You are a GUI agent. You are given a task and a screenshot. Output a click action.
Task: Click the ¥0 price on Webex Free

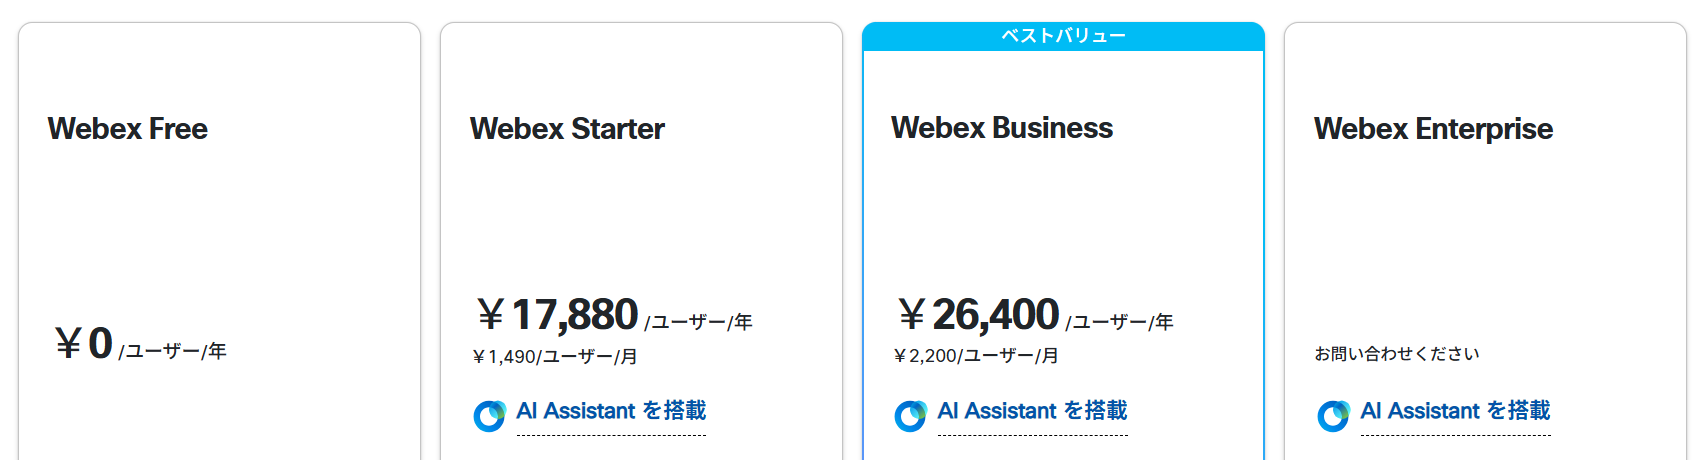tap(84, 343)
